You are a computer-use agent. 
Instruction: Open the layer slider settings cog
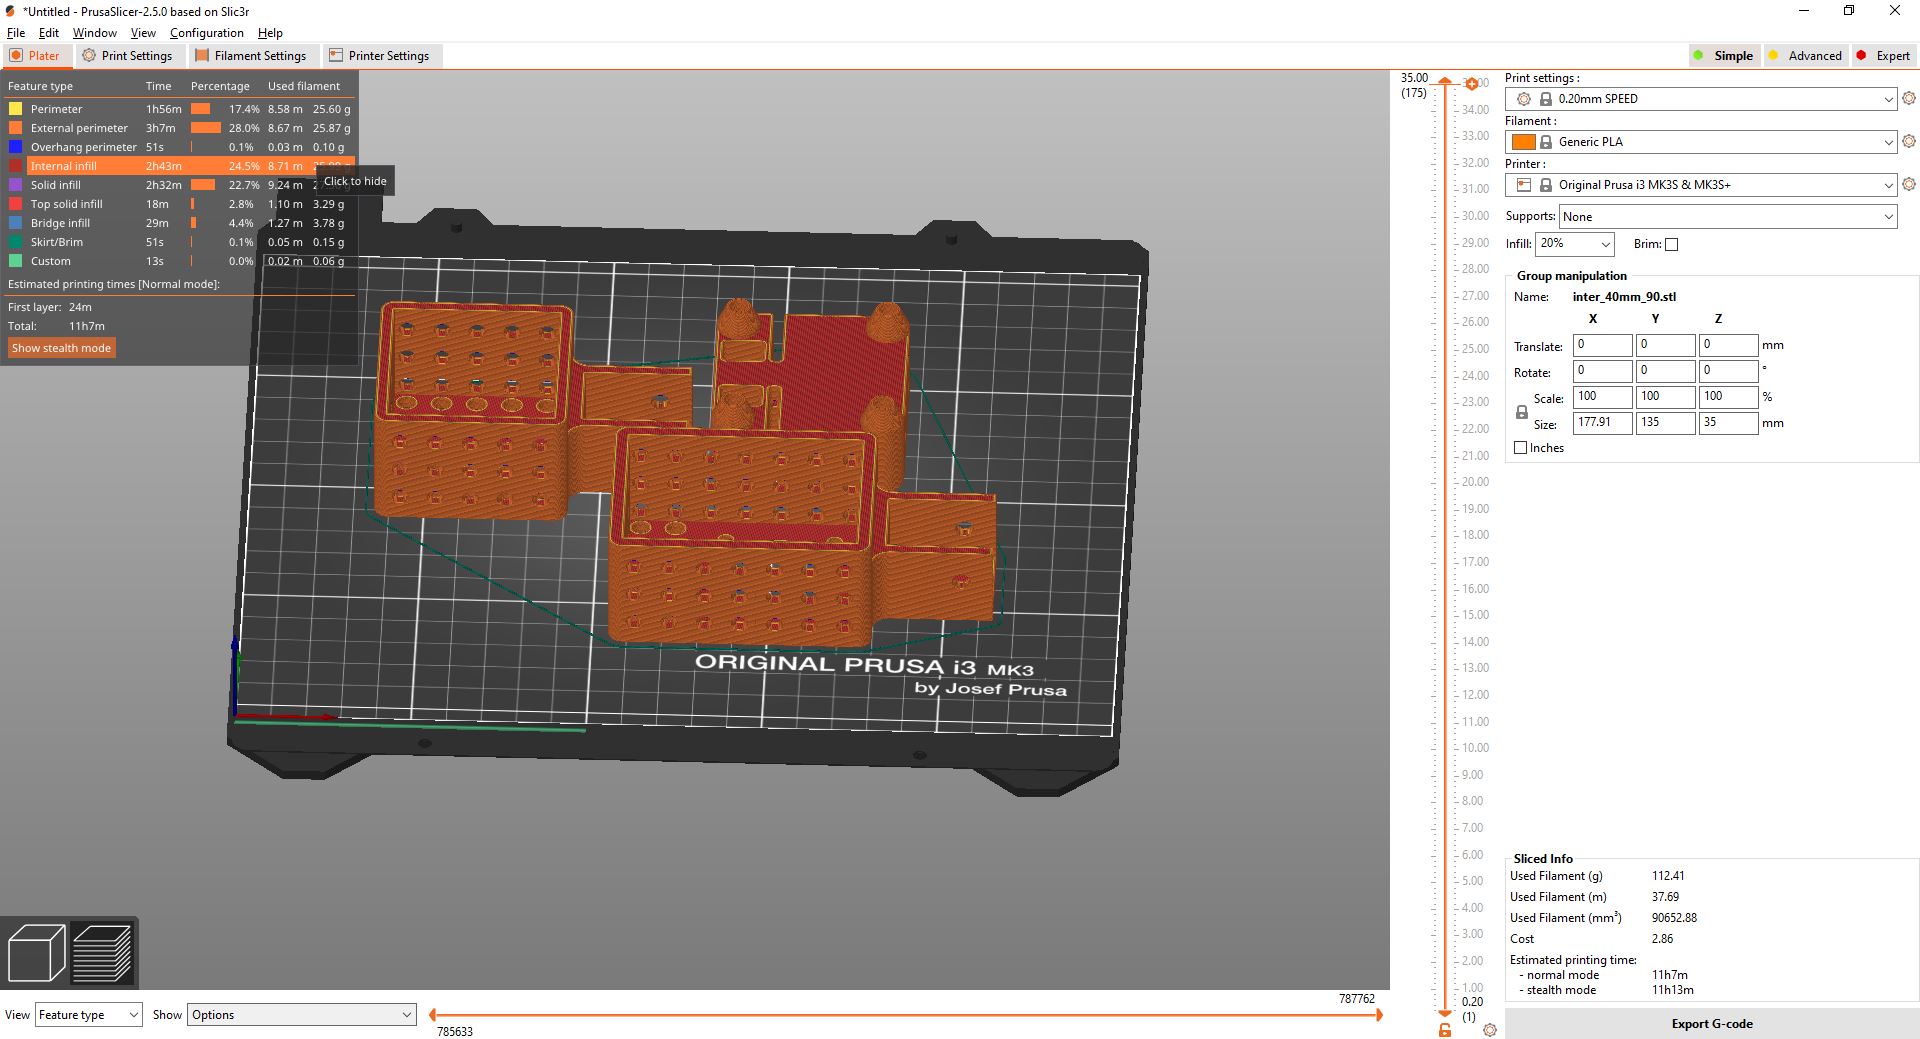pyautogui.click(x=1490, y=1030)
